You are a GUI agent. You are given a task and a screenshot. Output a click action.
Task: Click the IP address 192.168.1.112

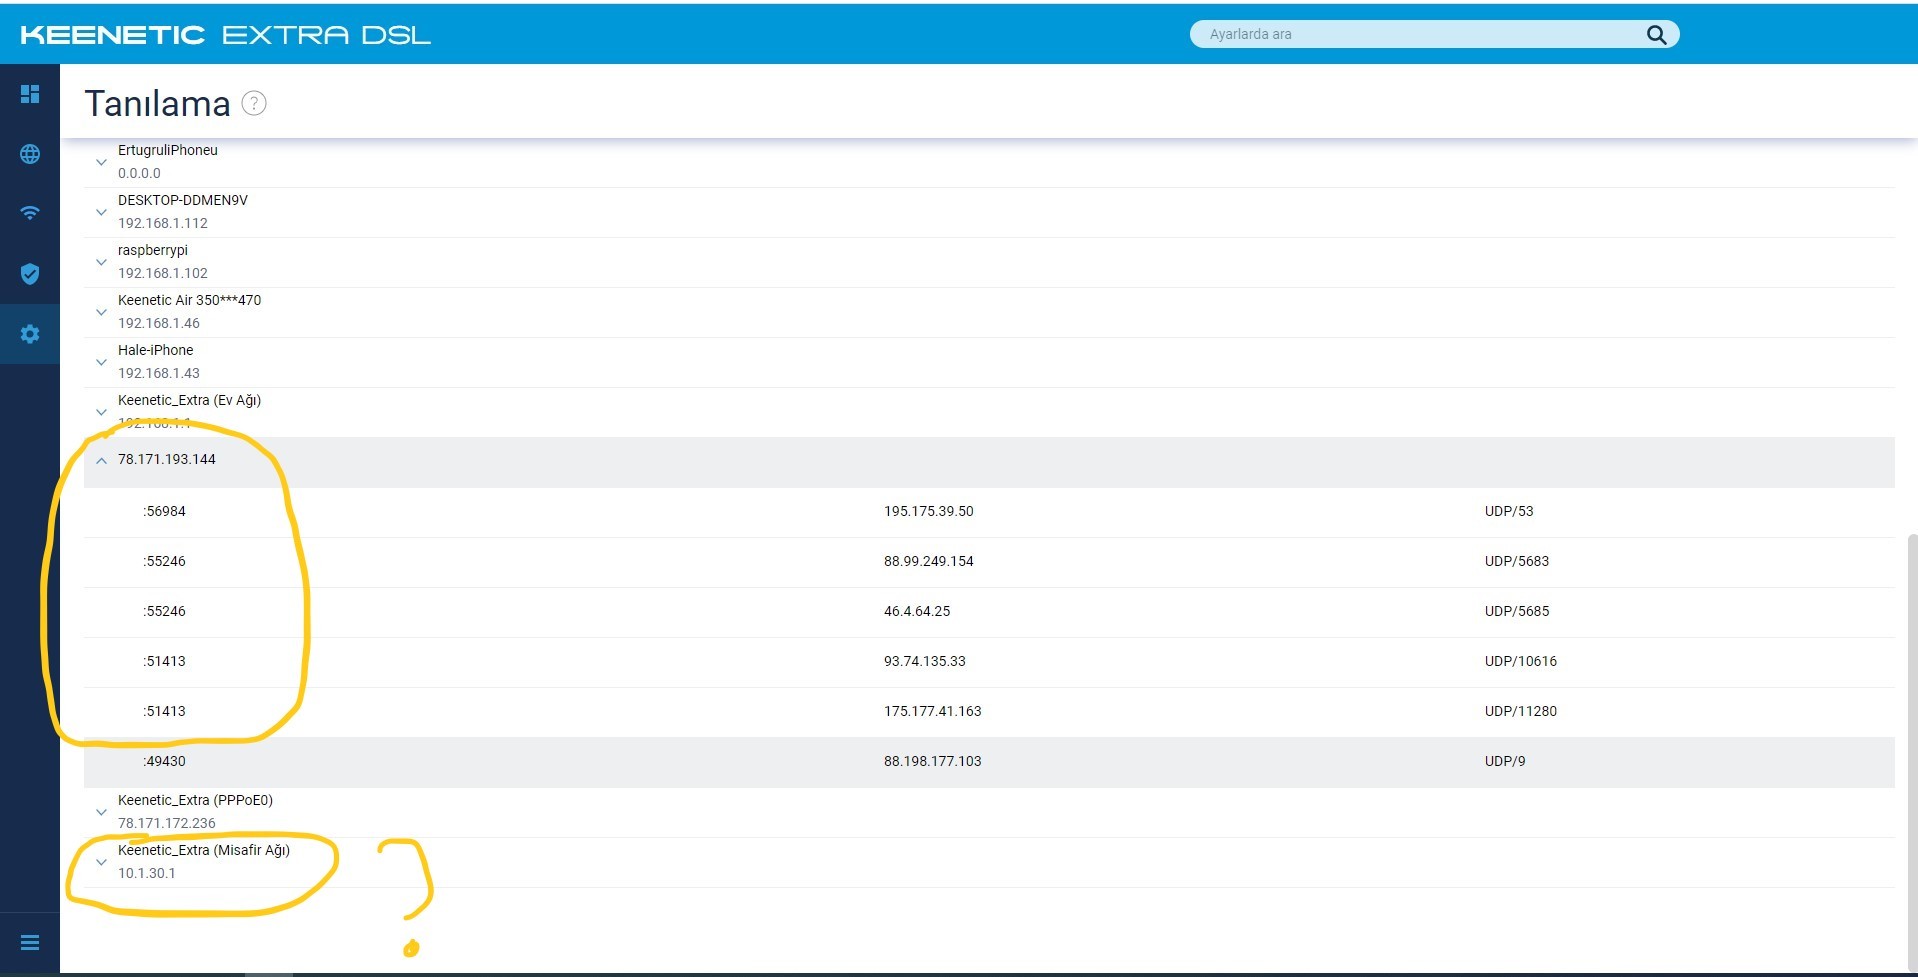[163, 223]
